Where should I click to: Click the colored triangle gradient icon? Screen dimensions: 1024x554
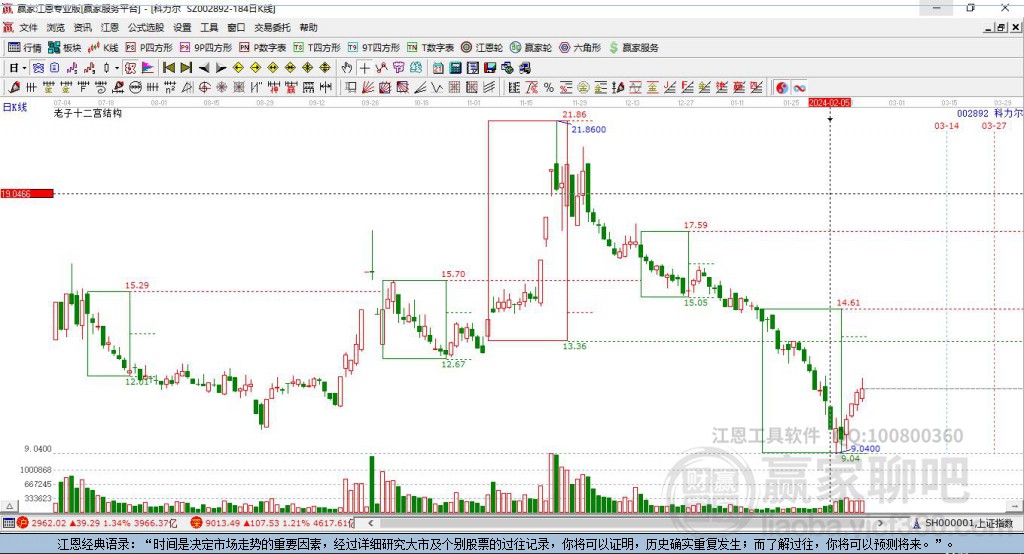tap(148, 68)
